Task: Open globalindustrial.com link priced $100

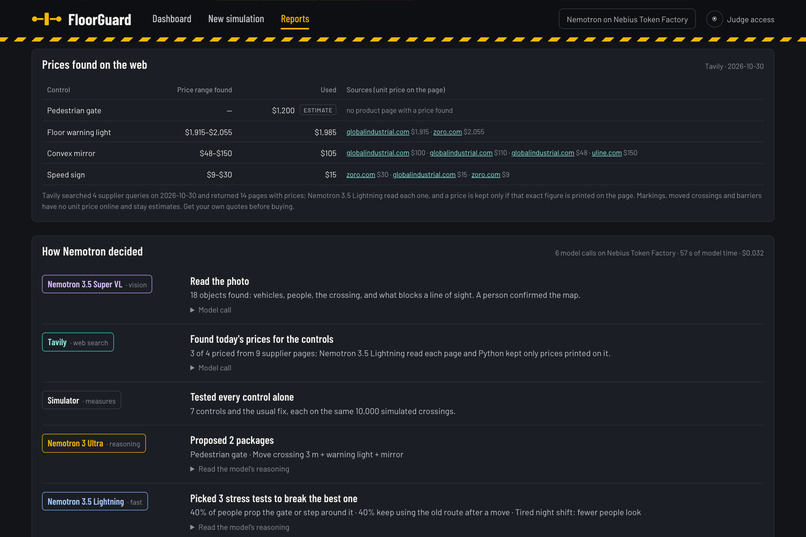Action: [x=377, y=153]
